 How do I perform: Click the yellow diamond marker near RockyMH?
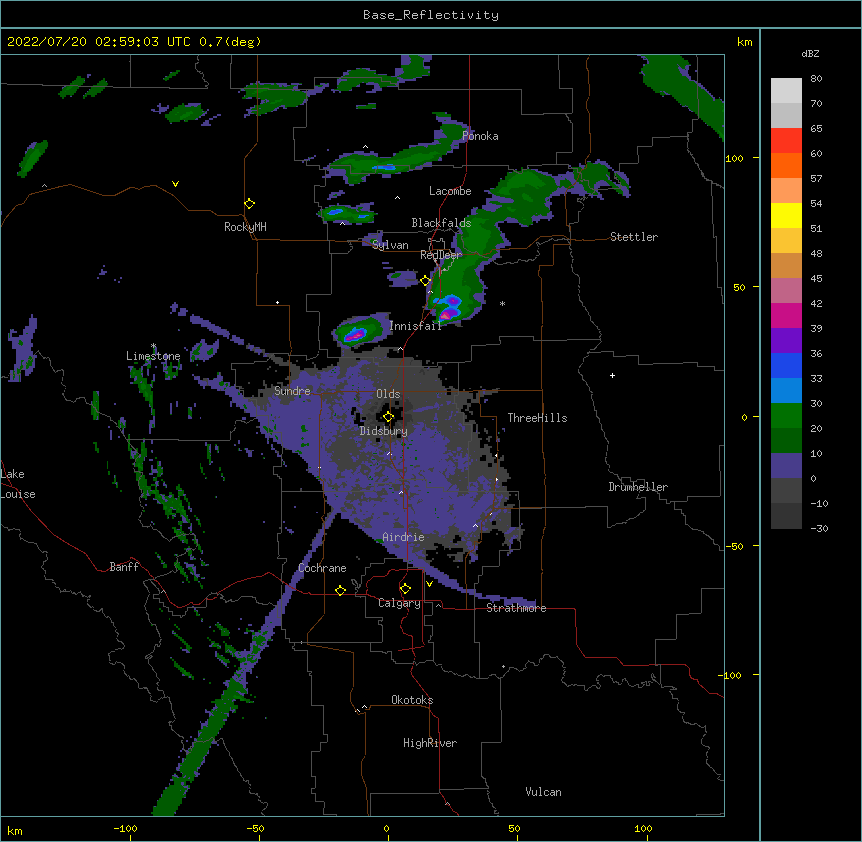coord(250,204)
